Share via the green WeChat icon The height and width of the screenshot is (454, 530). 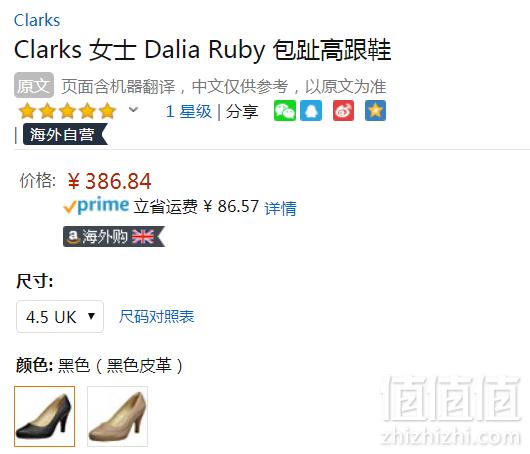point(285,111)
